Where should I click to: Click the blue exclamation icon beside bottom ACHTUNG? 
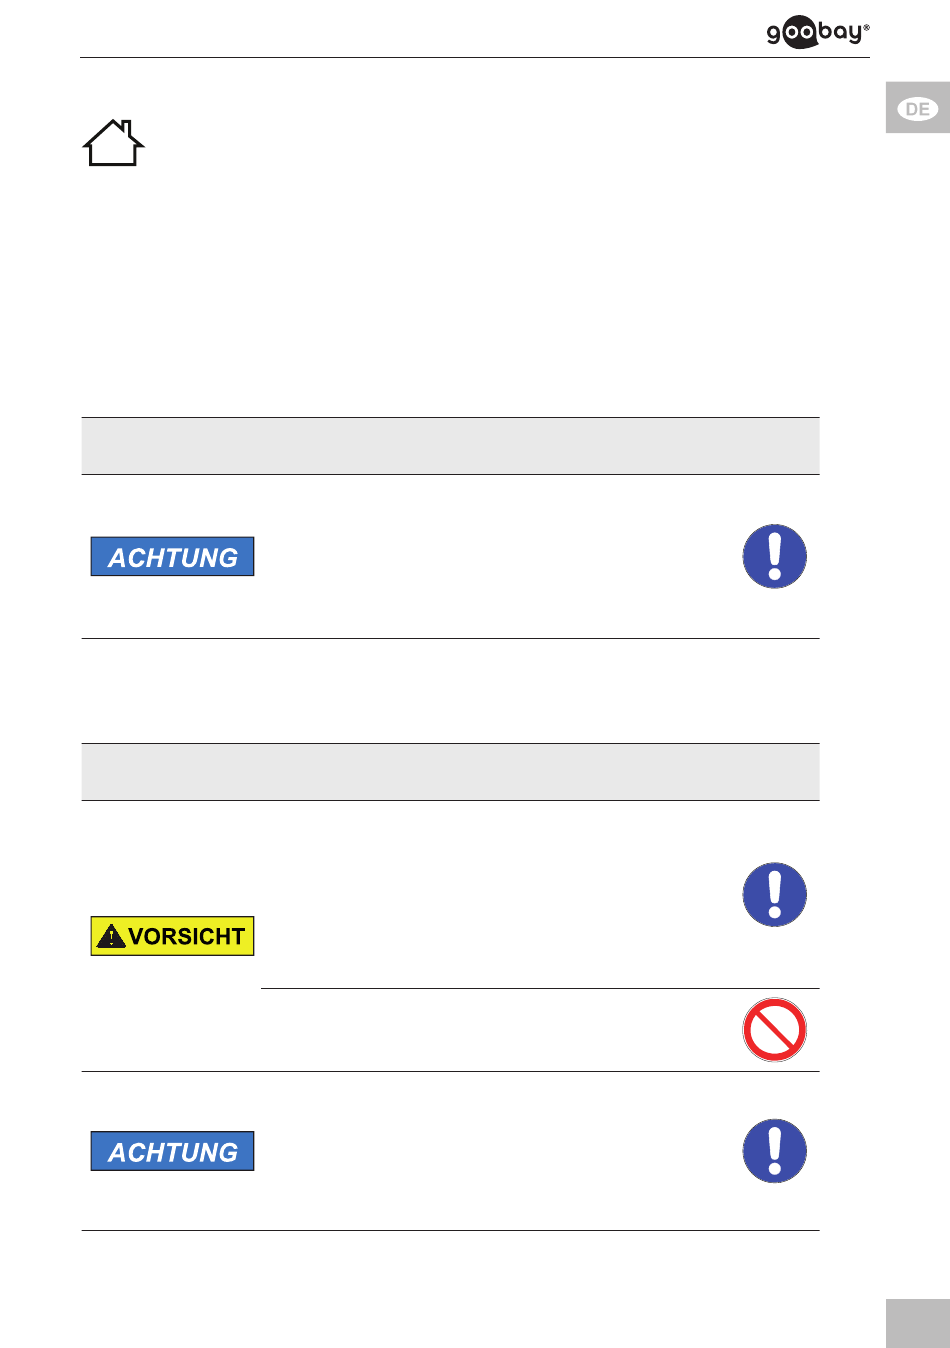[775, 1151]
